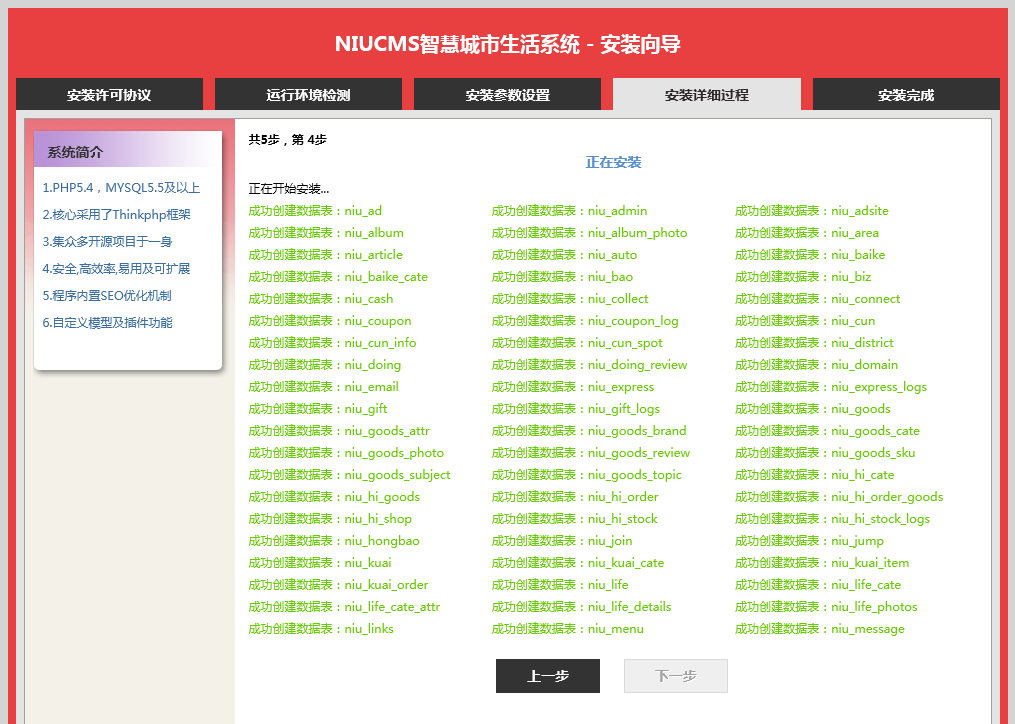Screen dimensions: 1015x724
Task: Click log entry niu_cun_spot
Action: click(x=577, y=343)
